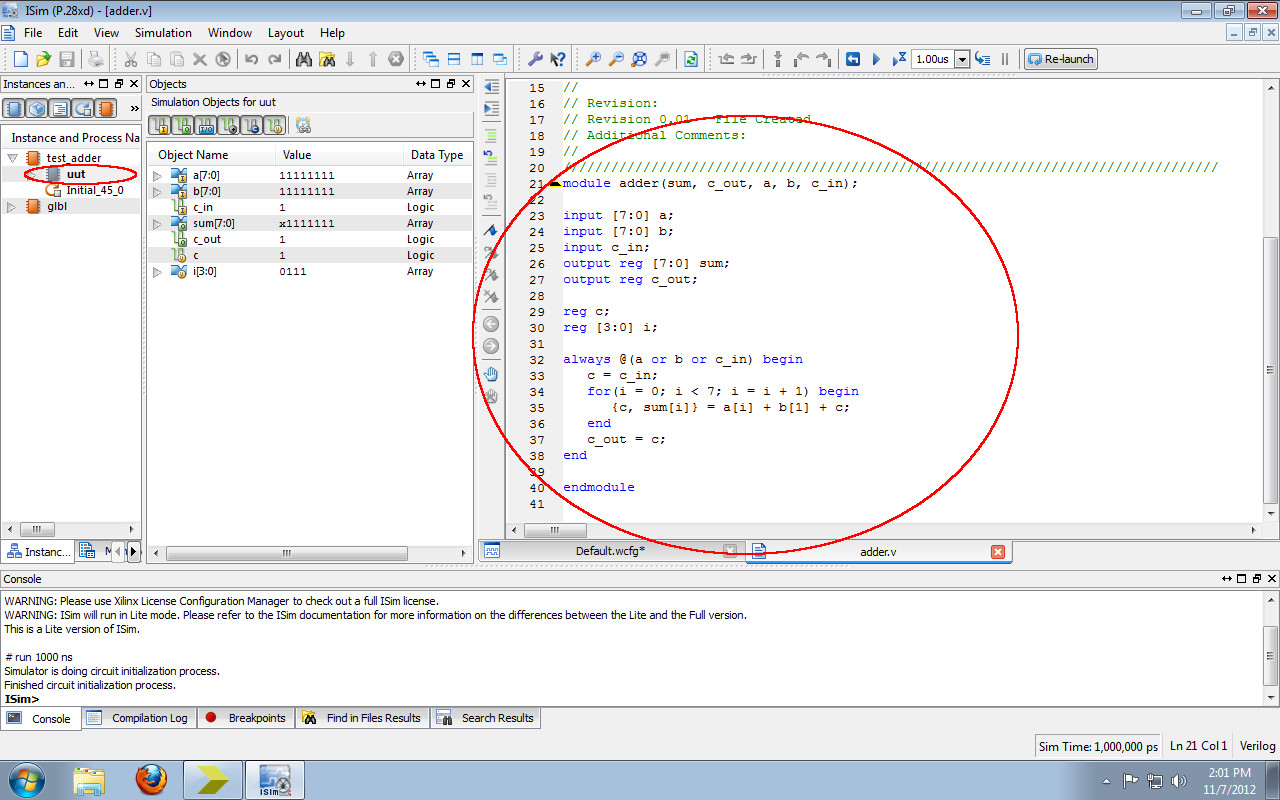
Task: Click the Pause simulation icon
Action: click(1004, 59)
